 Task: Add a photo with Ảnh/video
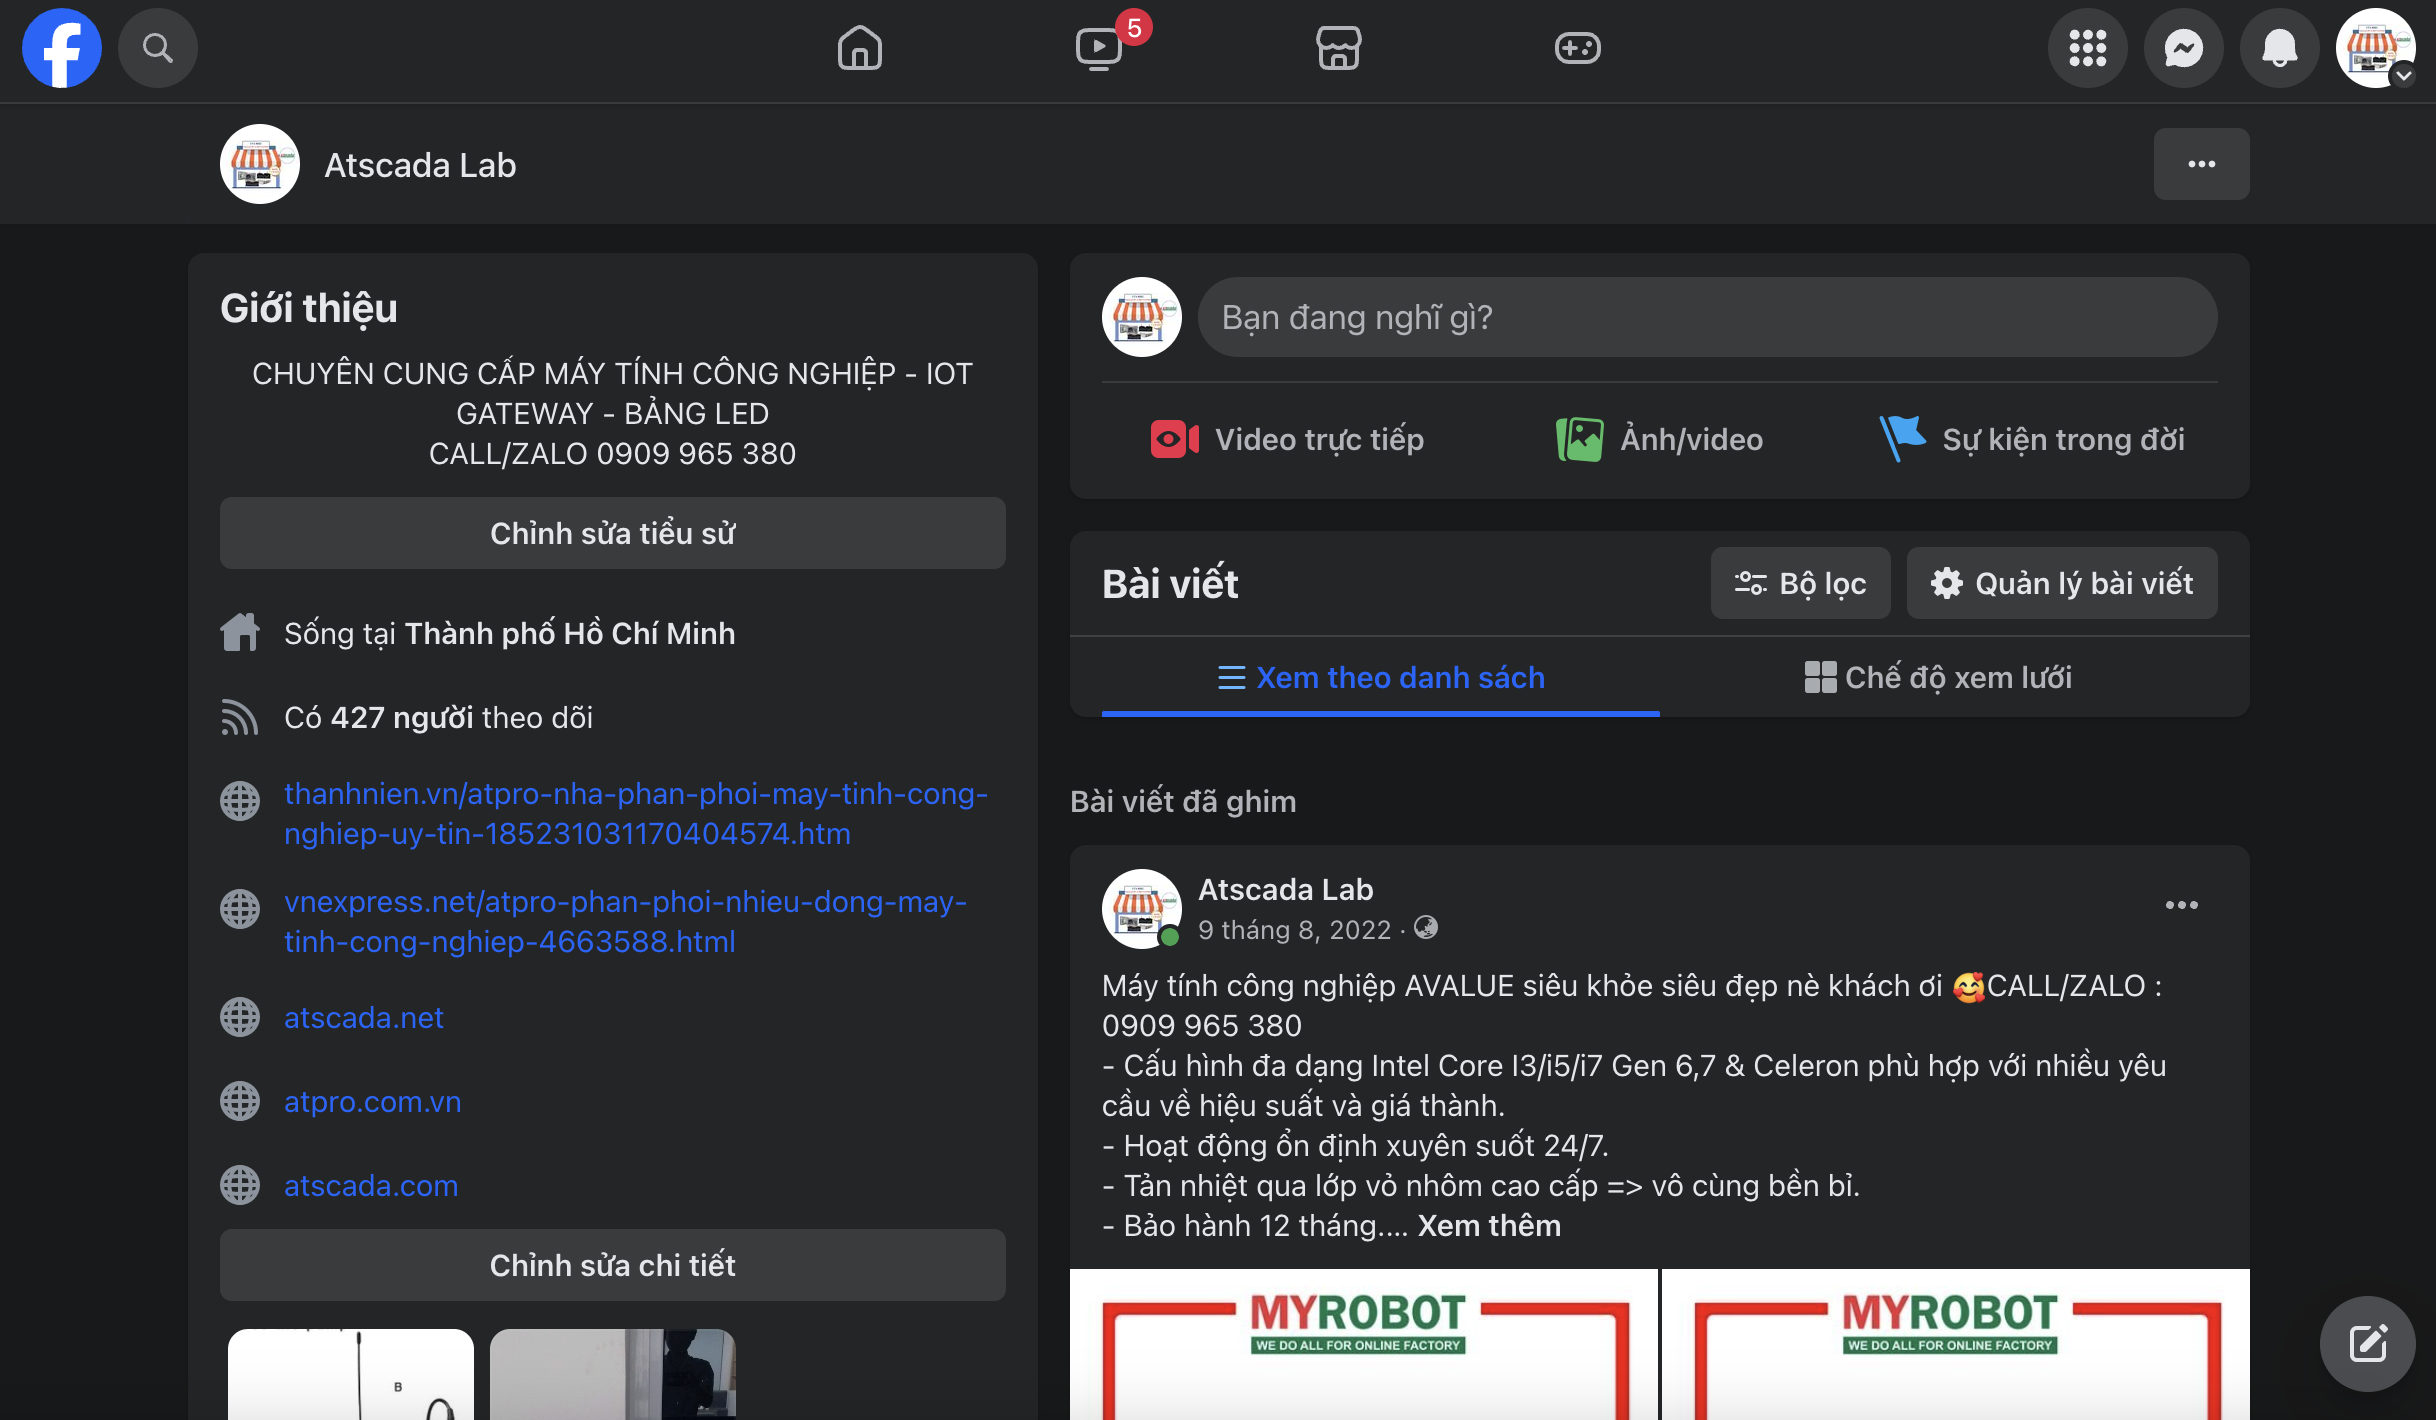[x=1659, y=439]
